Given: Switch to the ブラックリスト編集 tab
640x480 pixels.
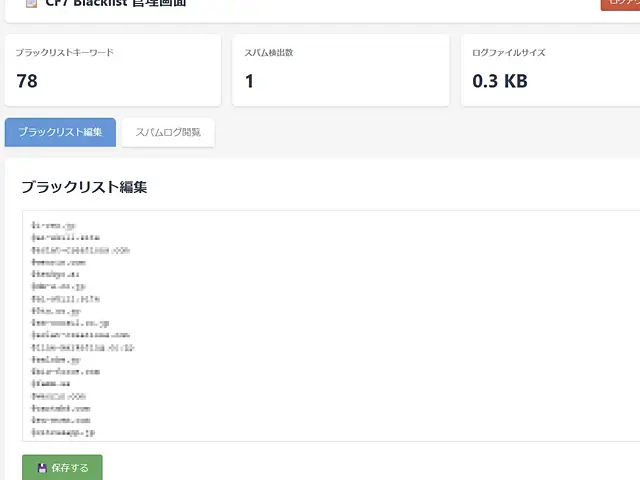Looking at the screenshot, I should pyautogui.click(x=60, y=132).
